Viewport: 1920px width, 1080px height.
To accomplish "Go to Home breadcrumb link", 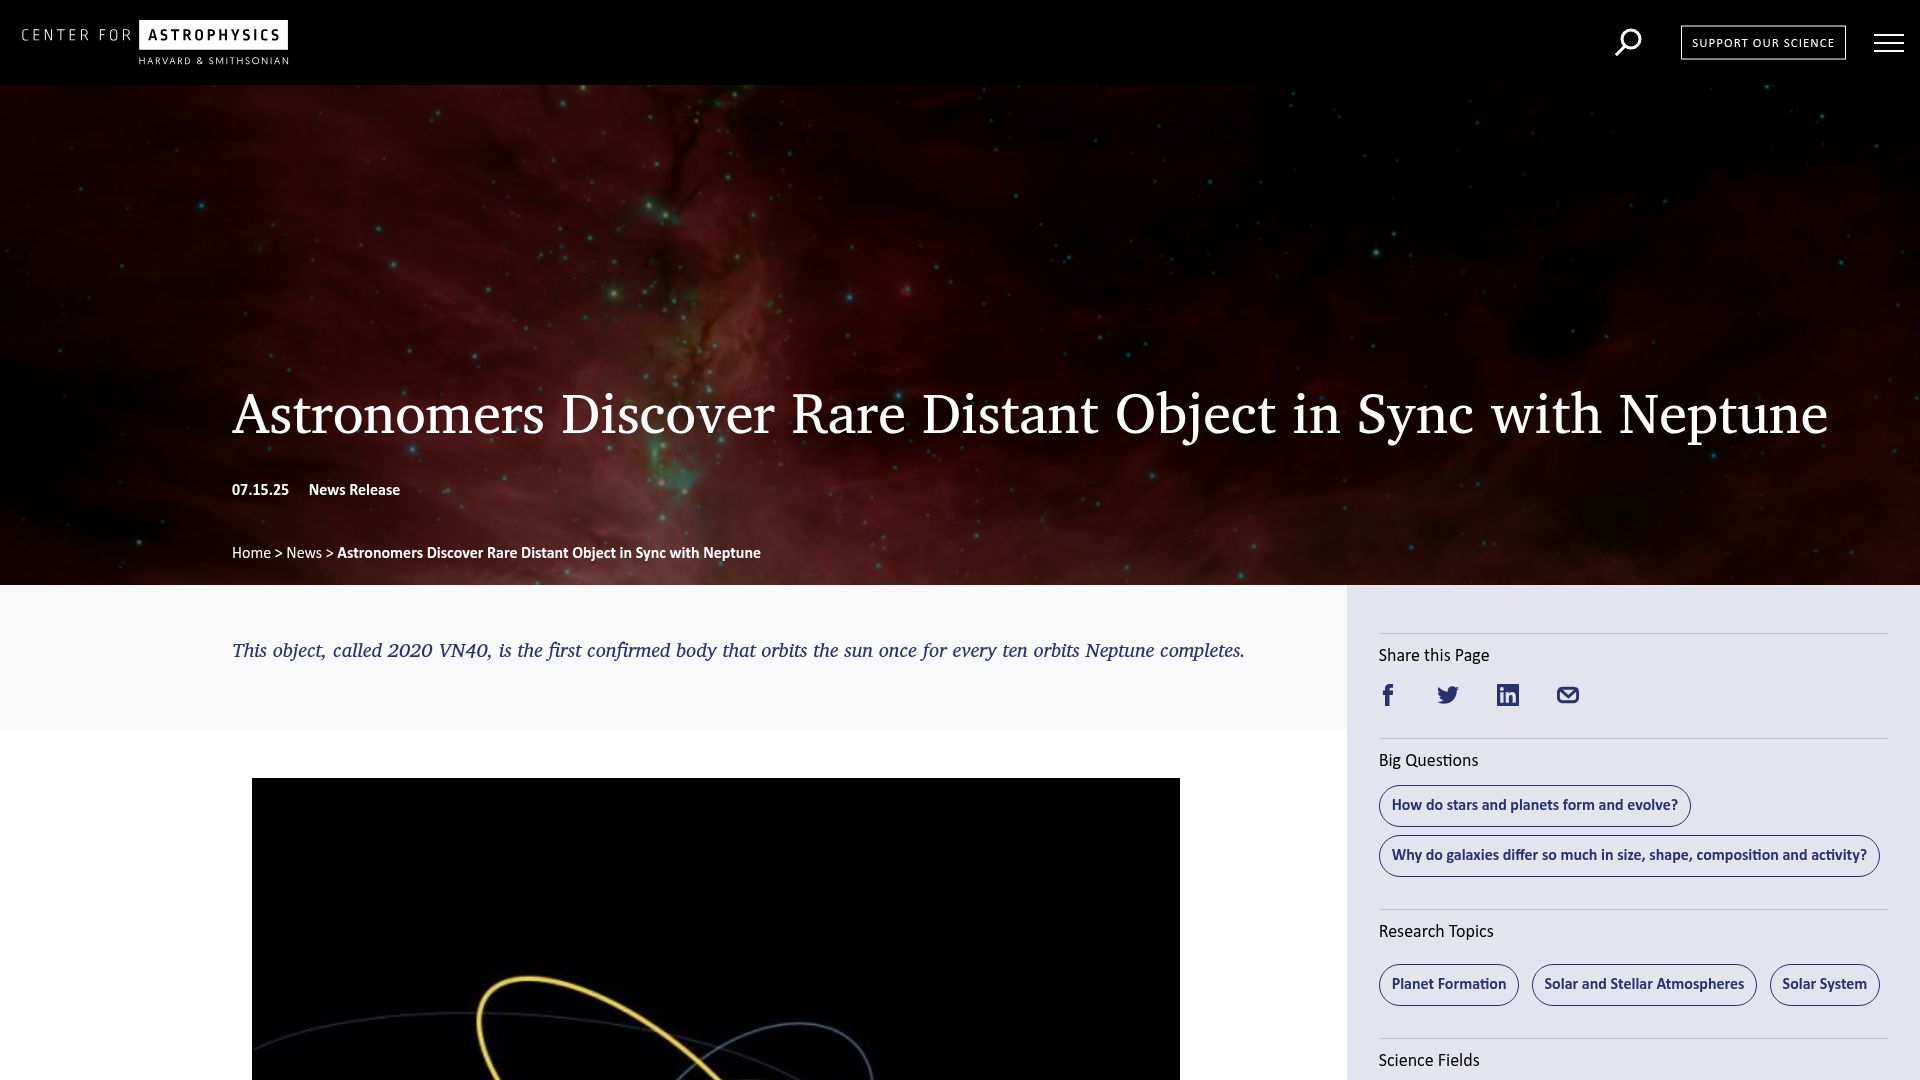I will tap(251, 553).
